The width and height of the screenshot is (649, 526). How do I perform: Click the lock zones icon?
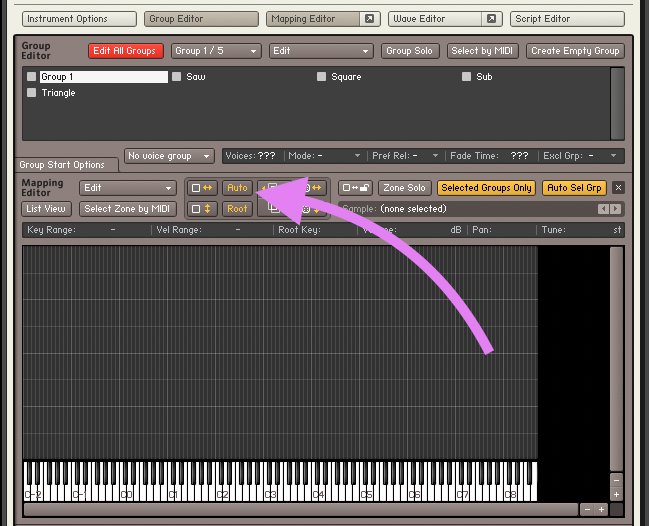click(356, 188)
